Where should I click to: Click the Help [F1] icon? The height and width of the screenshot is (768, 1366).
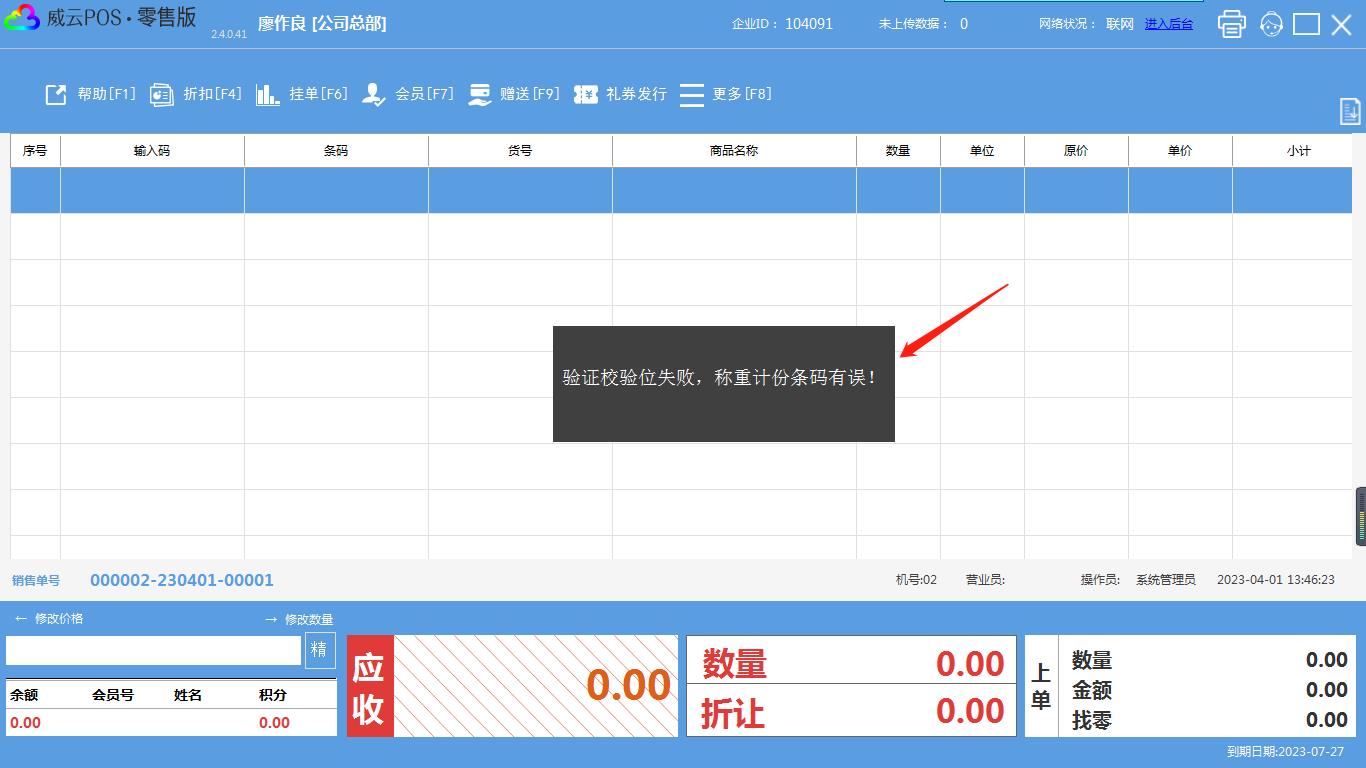tap(56, 94)
